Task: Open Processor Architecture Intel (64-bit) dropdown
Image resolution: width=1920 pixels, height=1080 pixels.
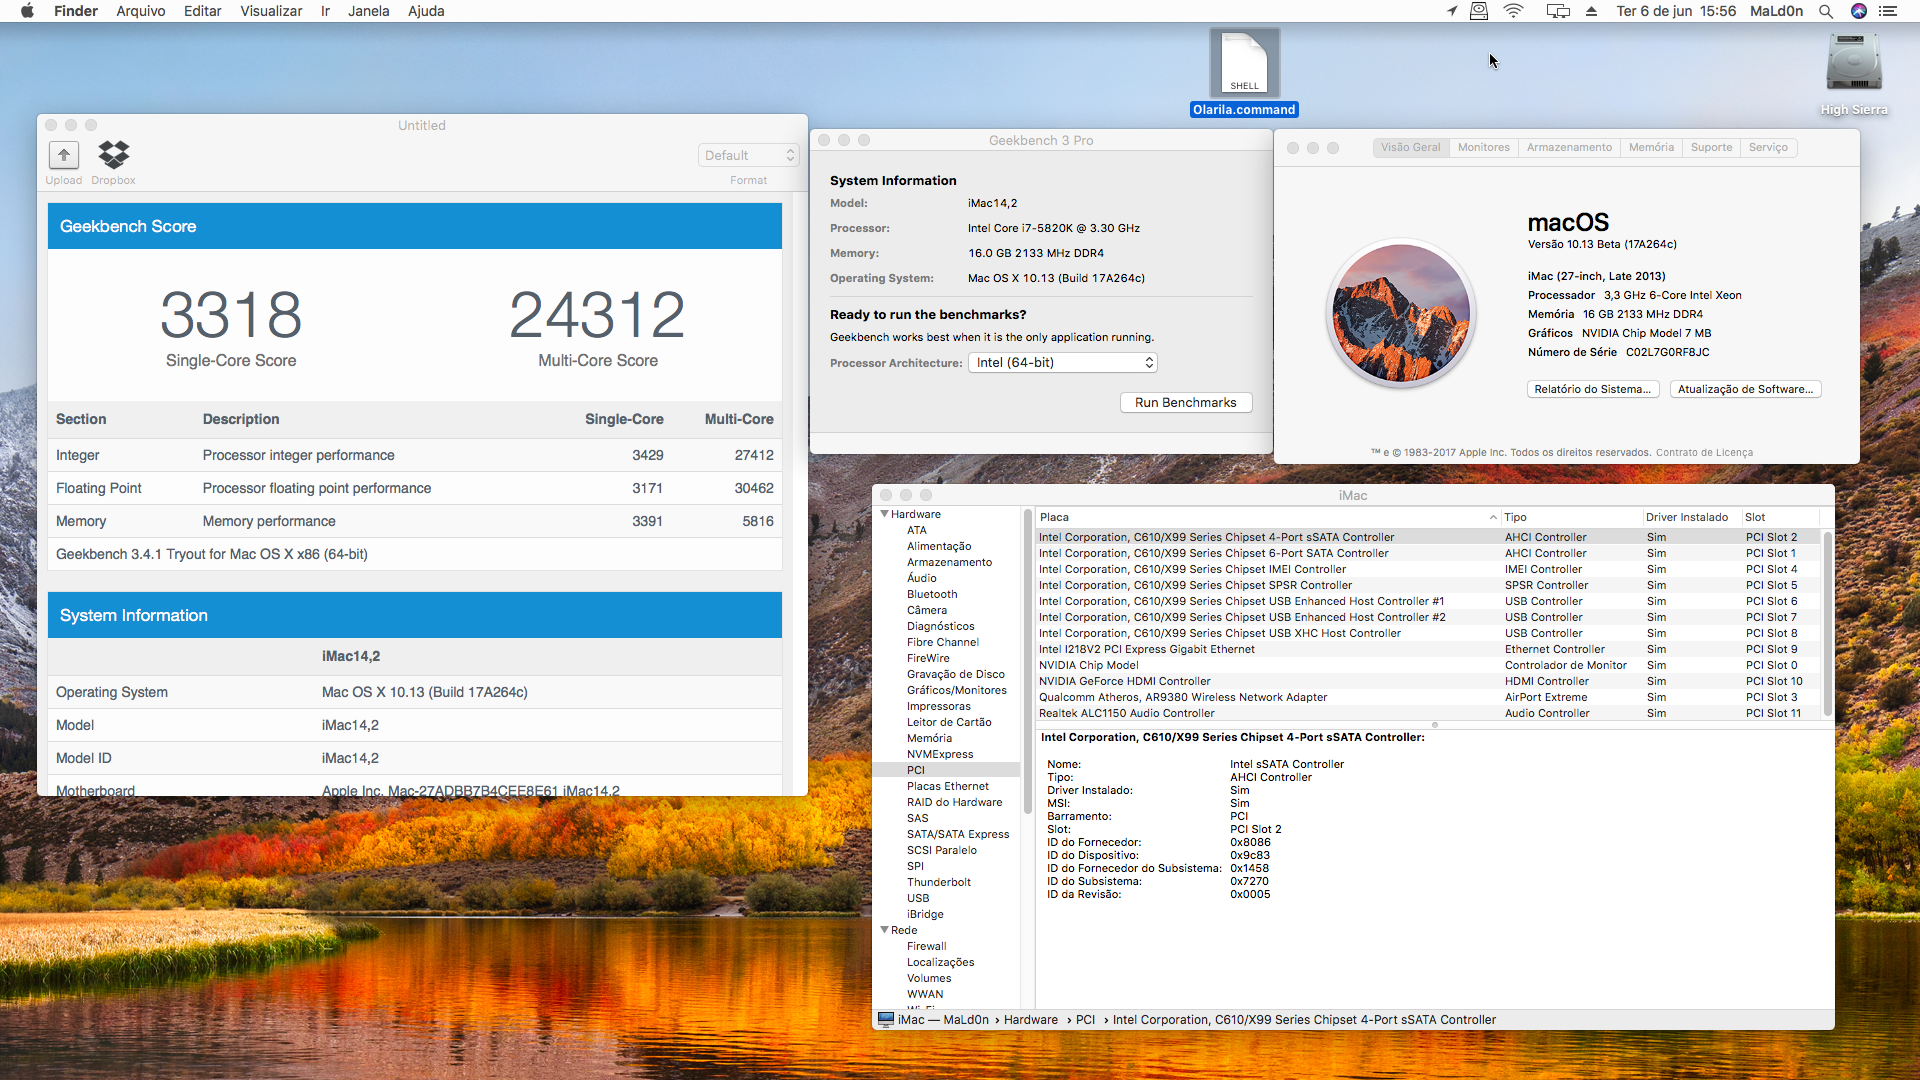Action: (x=1062, y=363)
